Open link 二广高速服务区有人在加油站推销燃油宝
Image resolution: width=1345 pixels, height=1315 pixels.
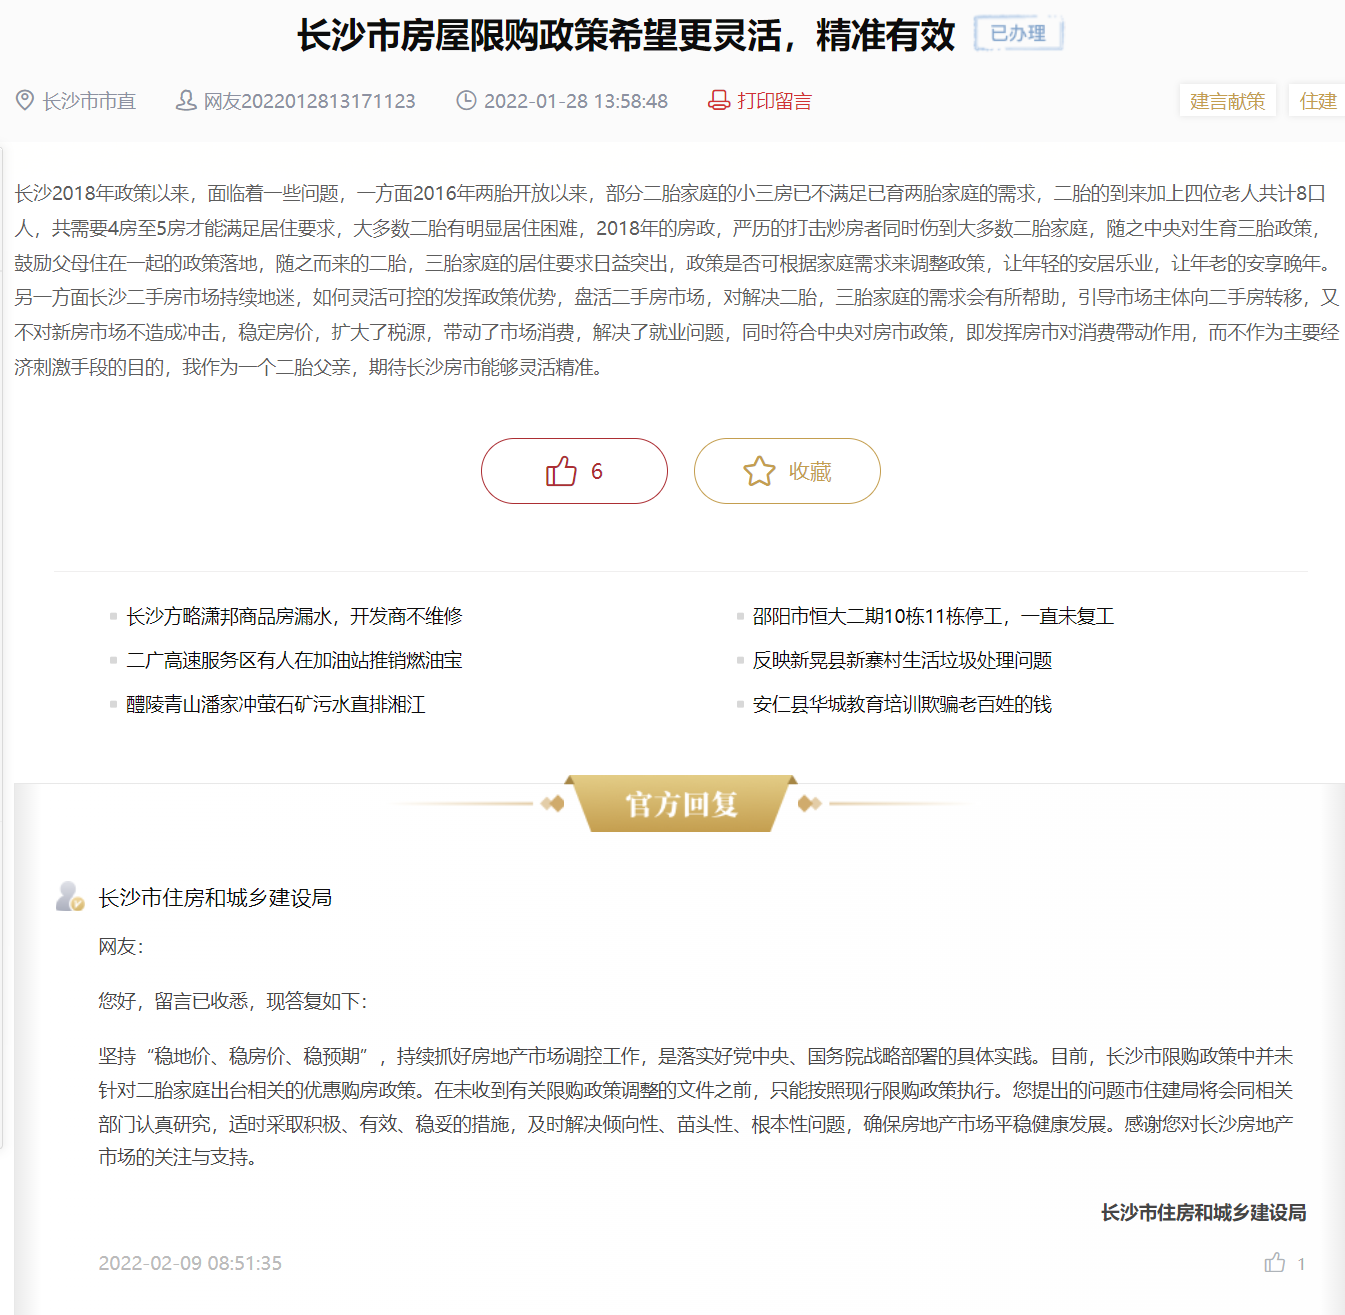coord(294,660)
